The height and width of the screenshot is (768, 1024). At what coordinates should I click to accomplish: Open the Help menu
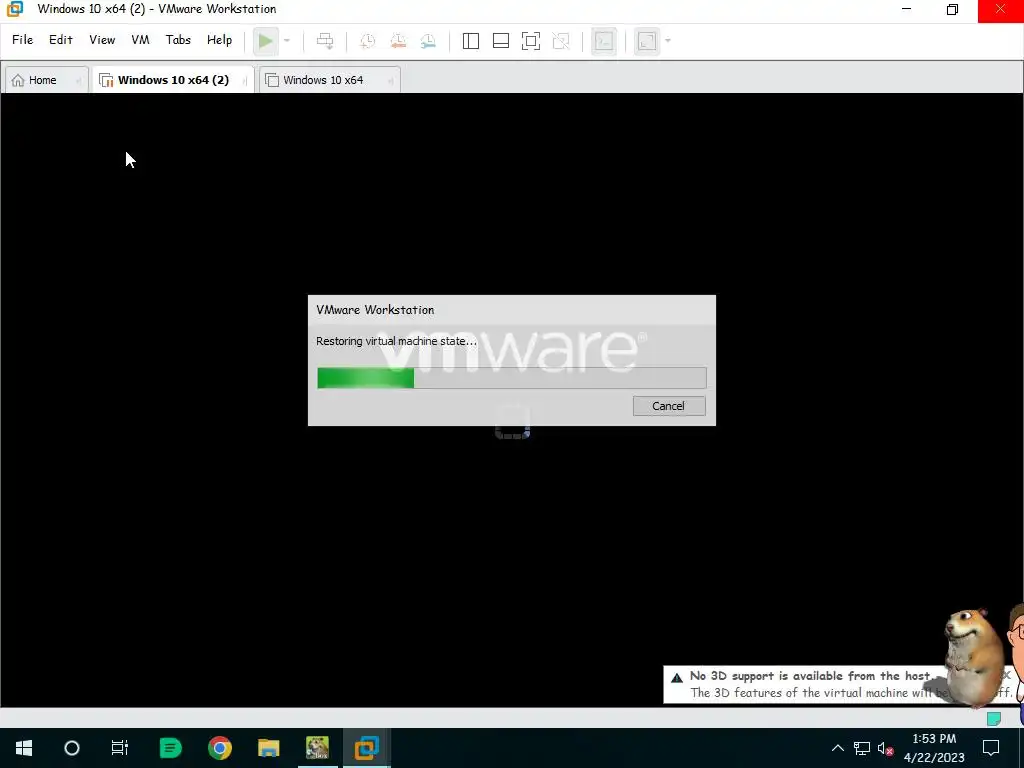(x=219, y=40)
